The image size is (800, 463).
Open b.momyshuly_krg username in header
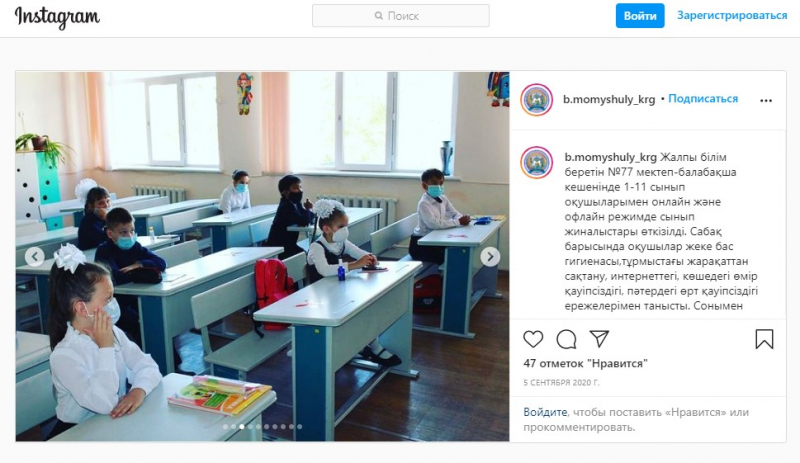[609, 99]
